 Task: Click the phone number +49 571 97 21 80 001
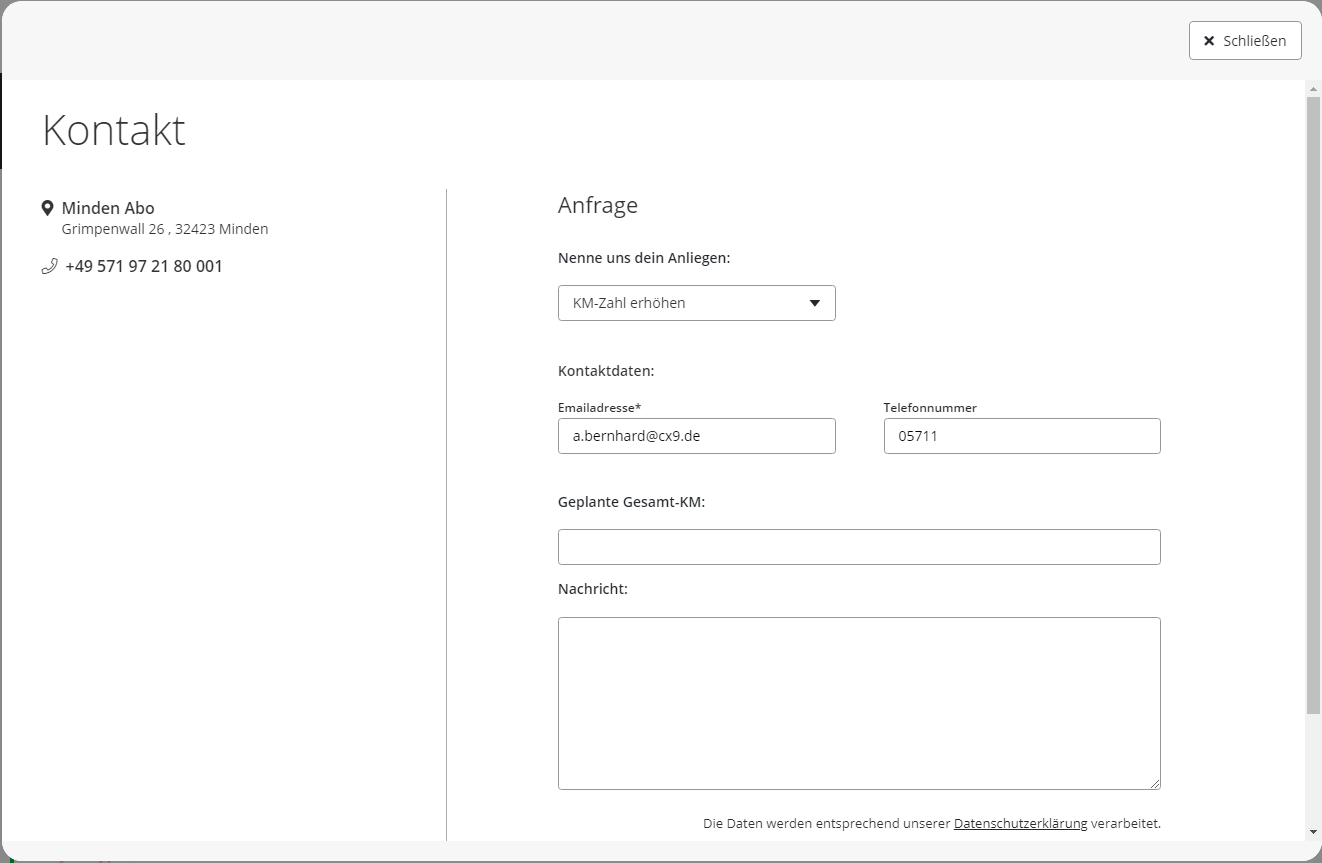[x=144, y=266]
